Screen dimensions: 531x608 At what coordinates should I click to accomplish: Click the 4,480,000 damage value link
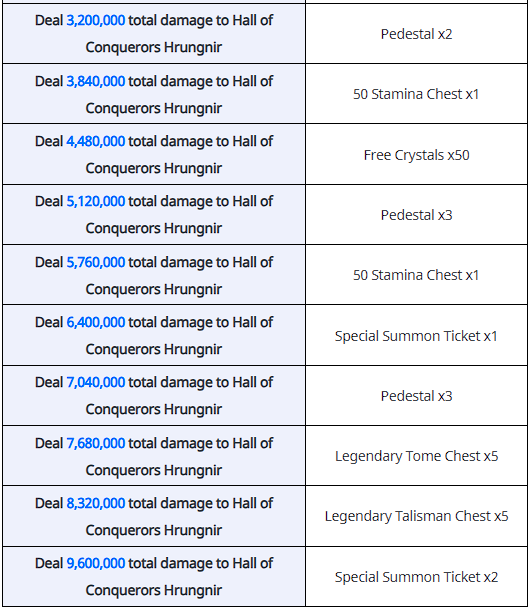click(95, 142)
